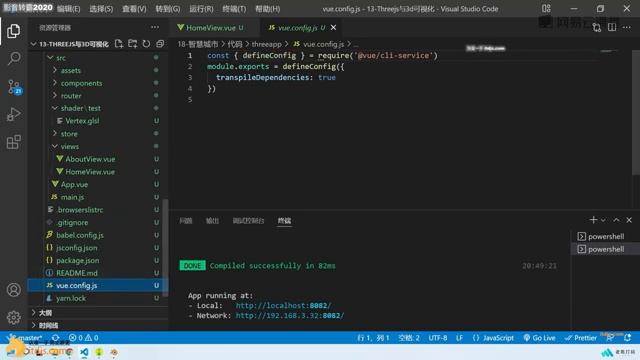Open Run and Debug view
The height and width of the screenshot is (360, 640).
coord(13,114)
